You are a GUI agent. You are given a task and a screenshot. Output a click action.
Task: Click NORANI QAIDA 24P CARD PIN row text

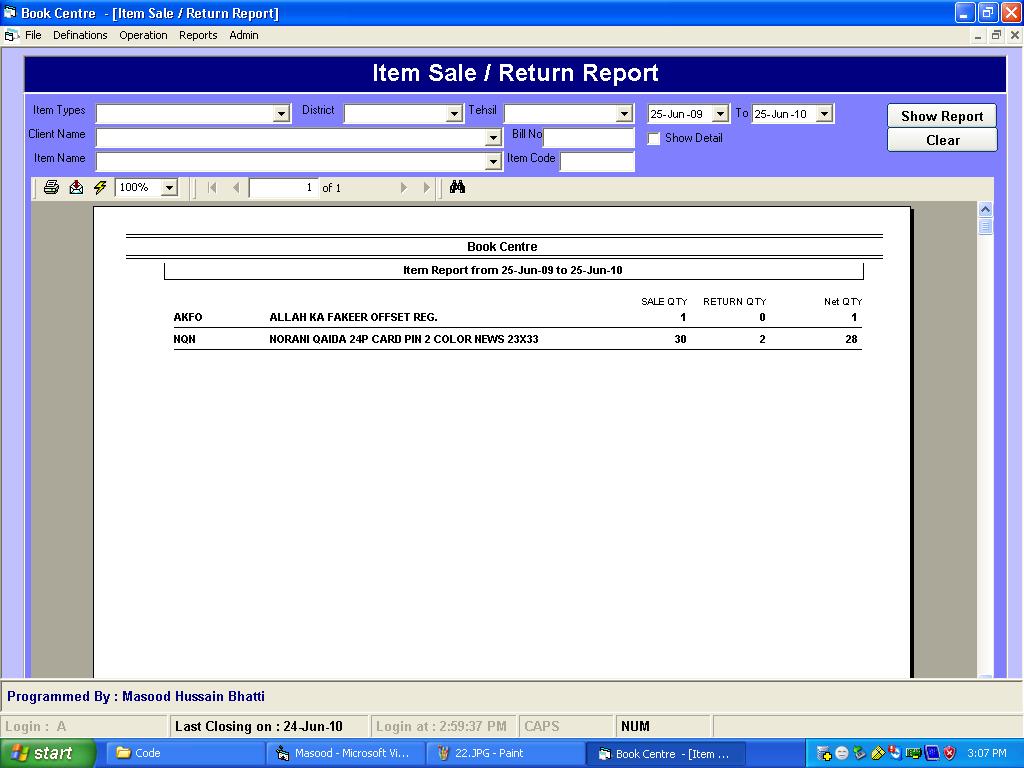pos(404,339)
